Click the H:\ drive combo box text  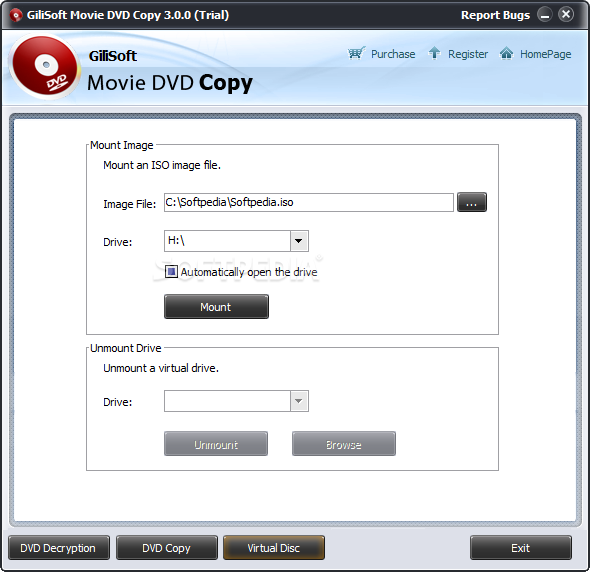click(x=227, y=241)
